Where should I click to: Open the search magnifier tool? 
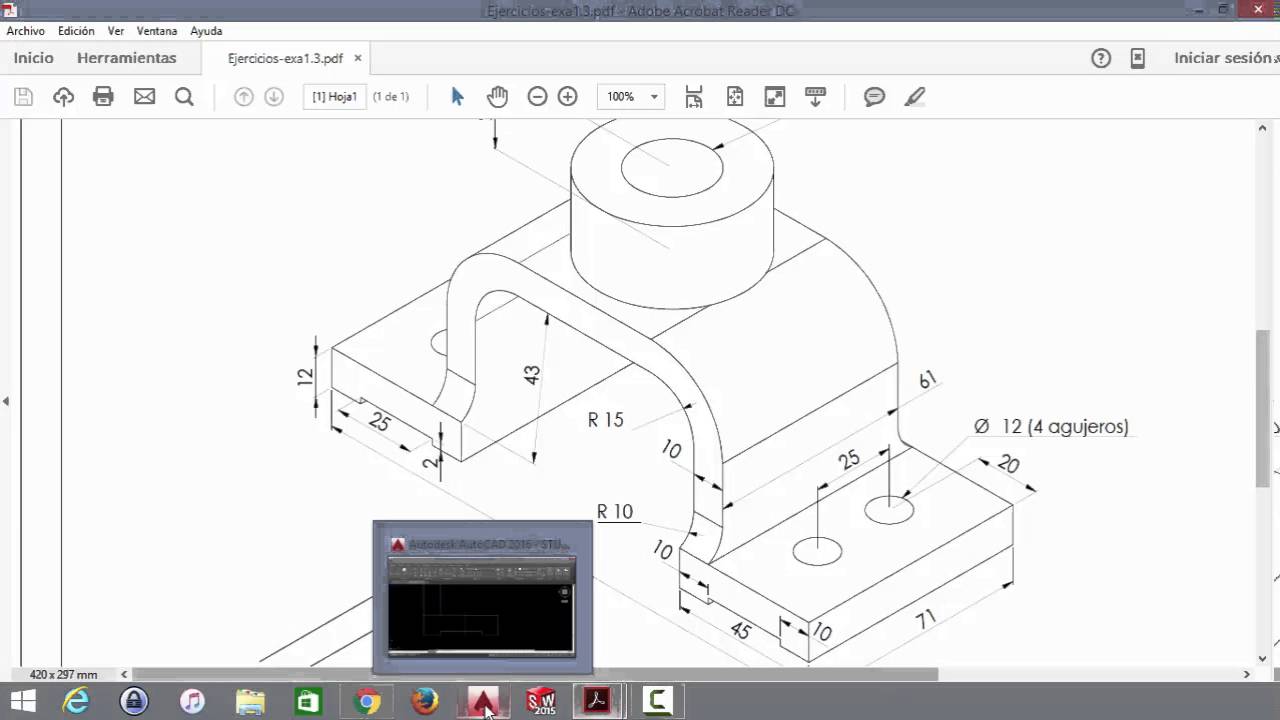(x=184, y=97)
